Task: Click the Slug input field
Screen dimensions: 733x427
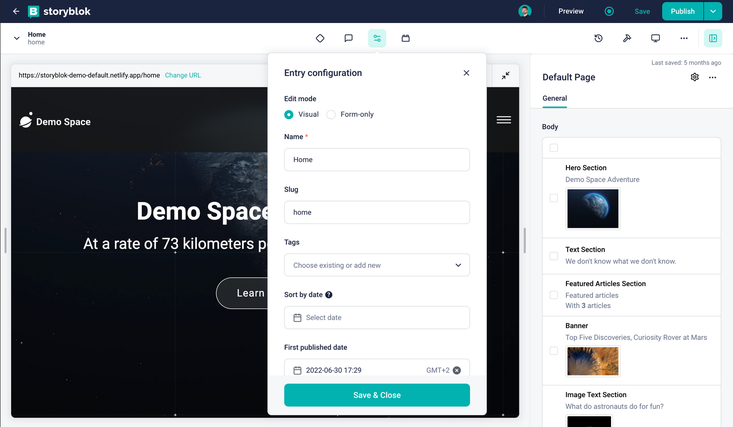Action: [377, 212]
